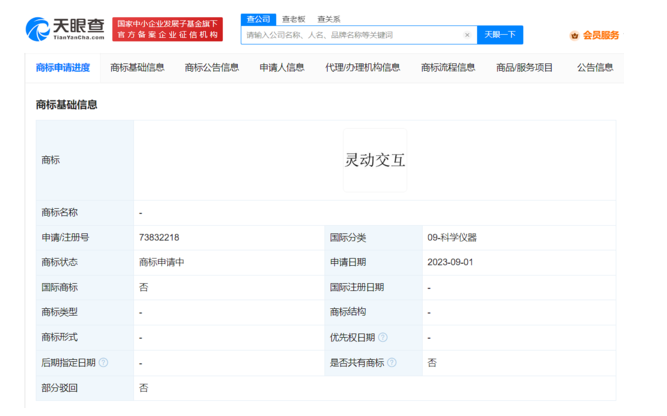The width and height of the screenshot is (667, 416).
Task: Click registration number 73832218
Action: (x=159, y=237)
